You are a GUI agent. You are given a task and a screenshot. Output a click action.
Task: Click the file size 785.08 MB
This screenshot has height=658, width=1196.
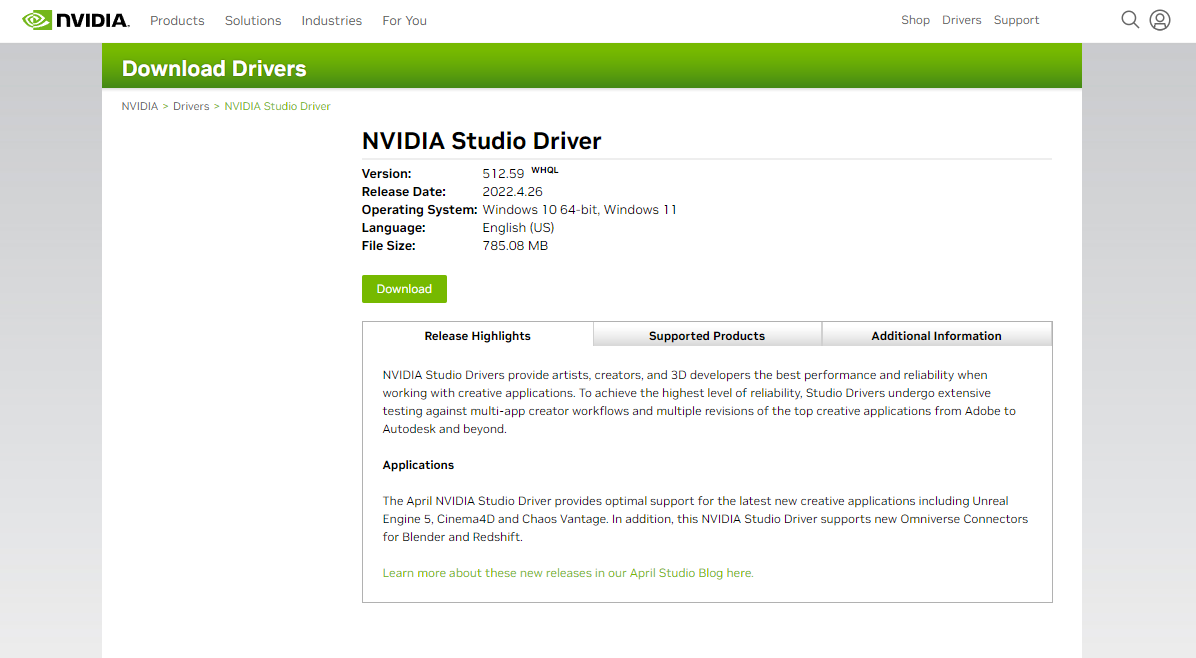pyautogui.click(x=515, y=246)
